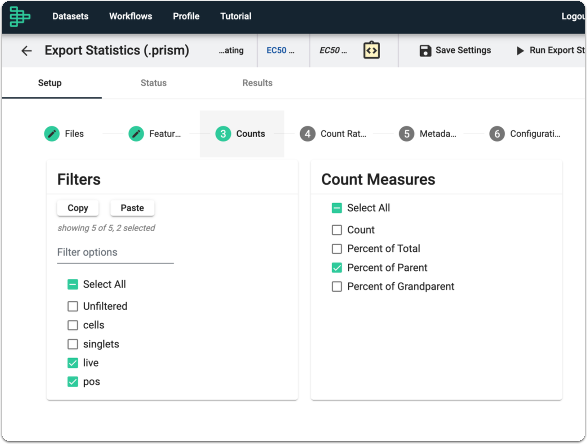Go back using the left arrow icon
Screen dimensions: 587x444
[26, 51]
